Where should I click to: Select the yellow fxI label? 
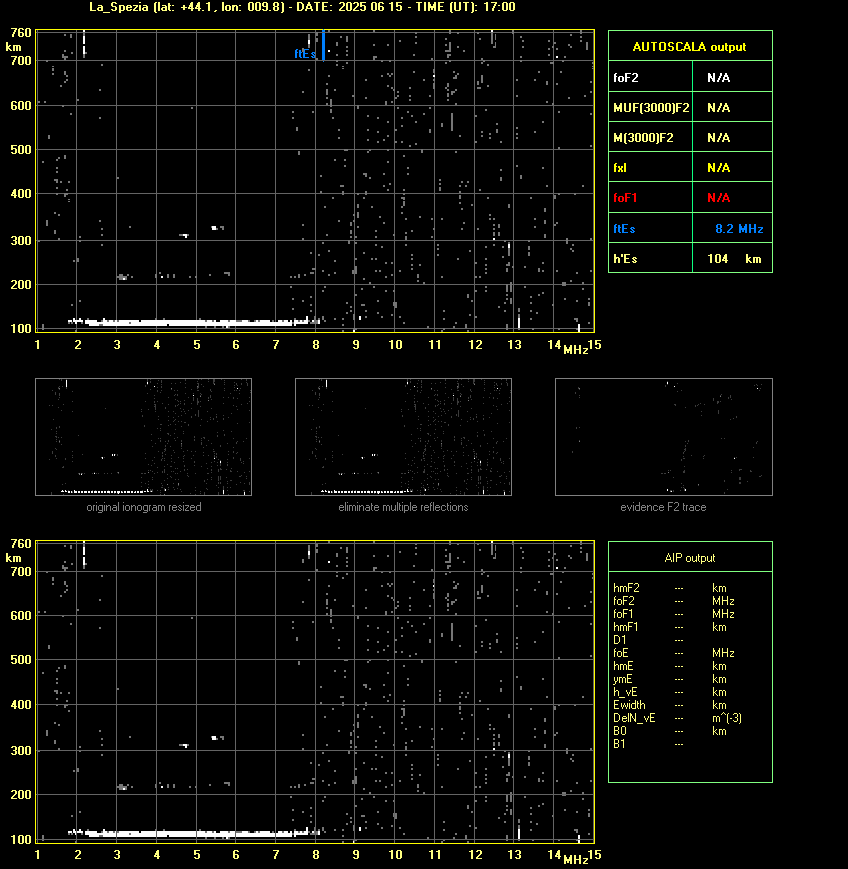coord(620,167)
